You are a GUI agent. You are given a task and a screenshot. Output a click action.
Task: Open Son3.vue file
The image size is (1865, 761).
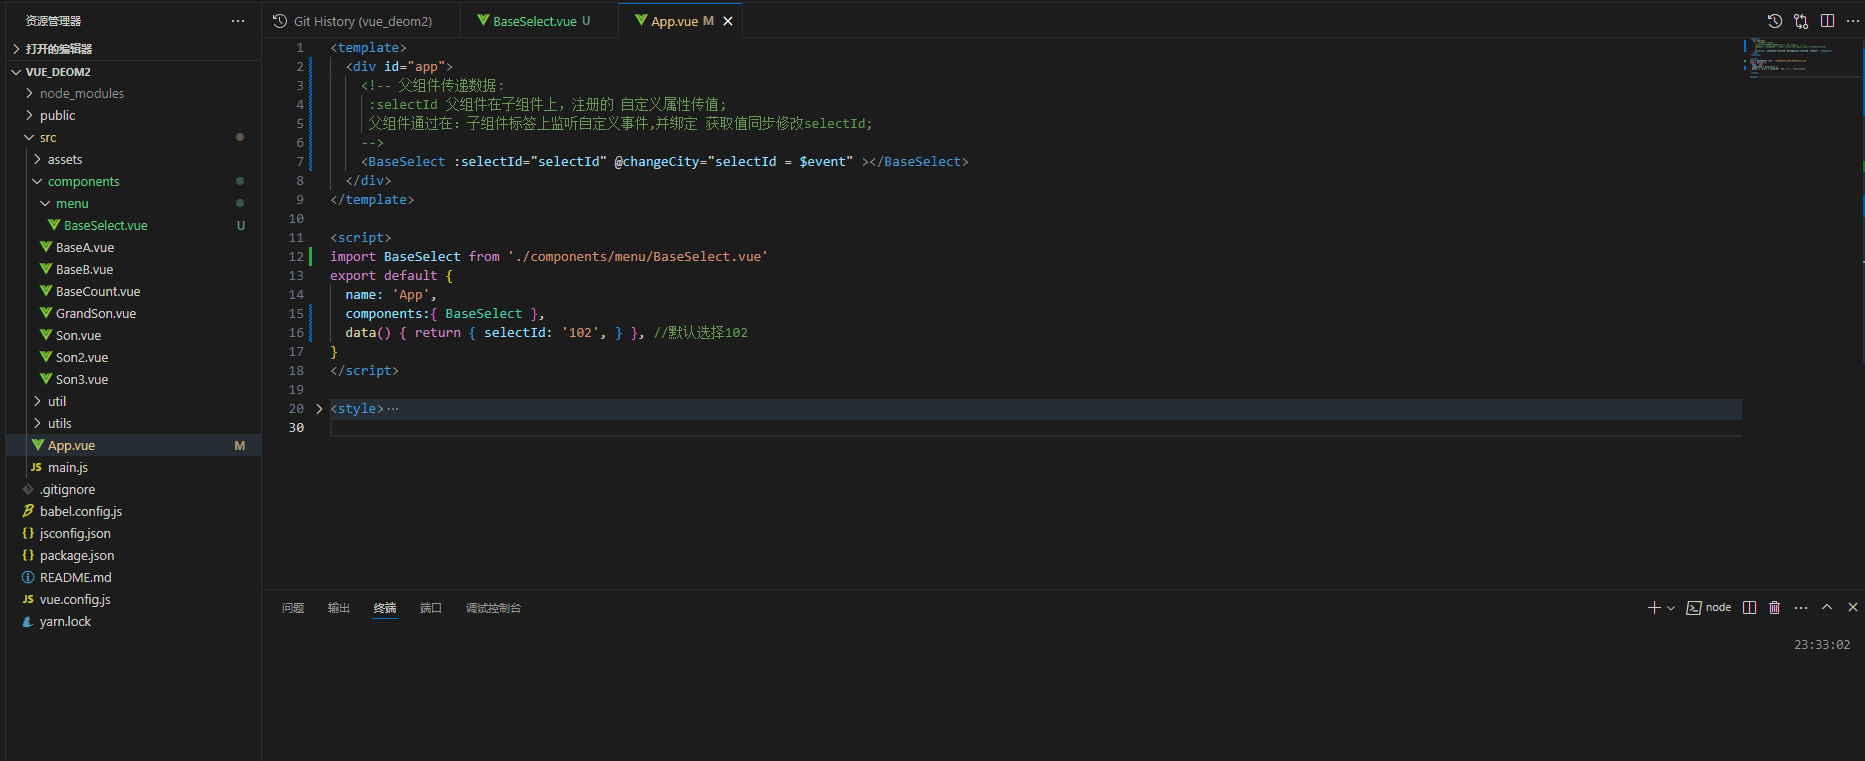pos(133,380)
